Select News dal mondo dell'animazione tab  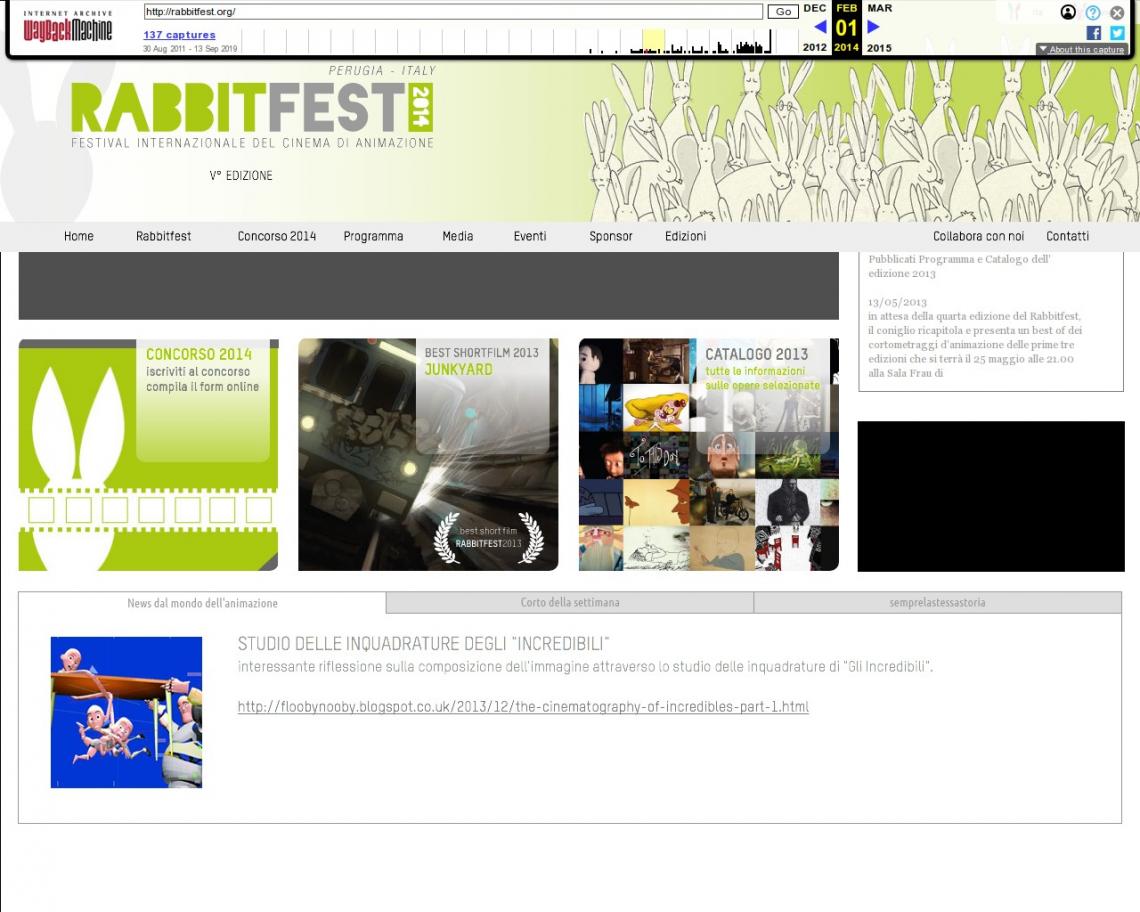[202, 603]
